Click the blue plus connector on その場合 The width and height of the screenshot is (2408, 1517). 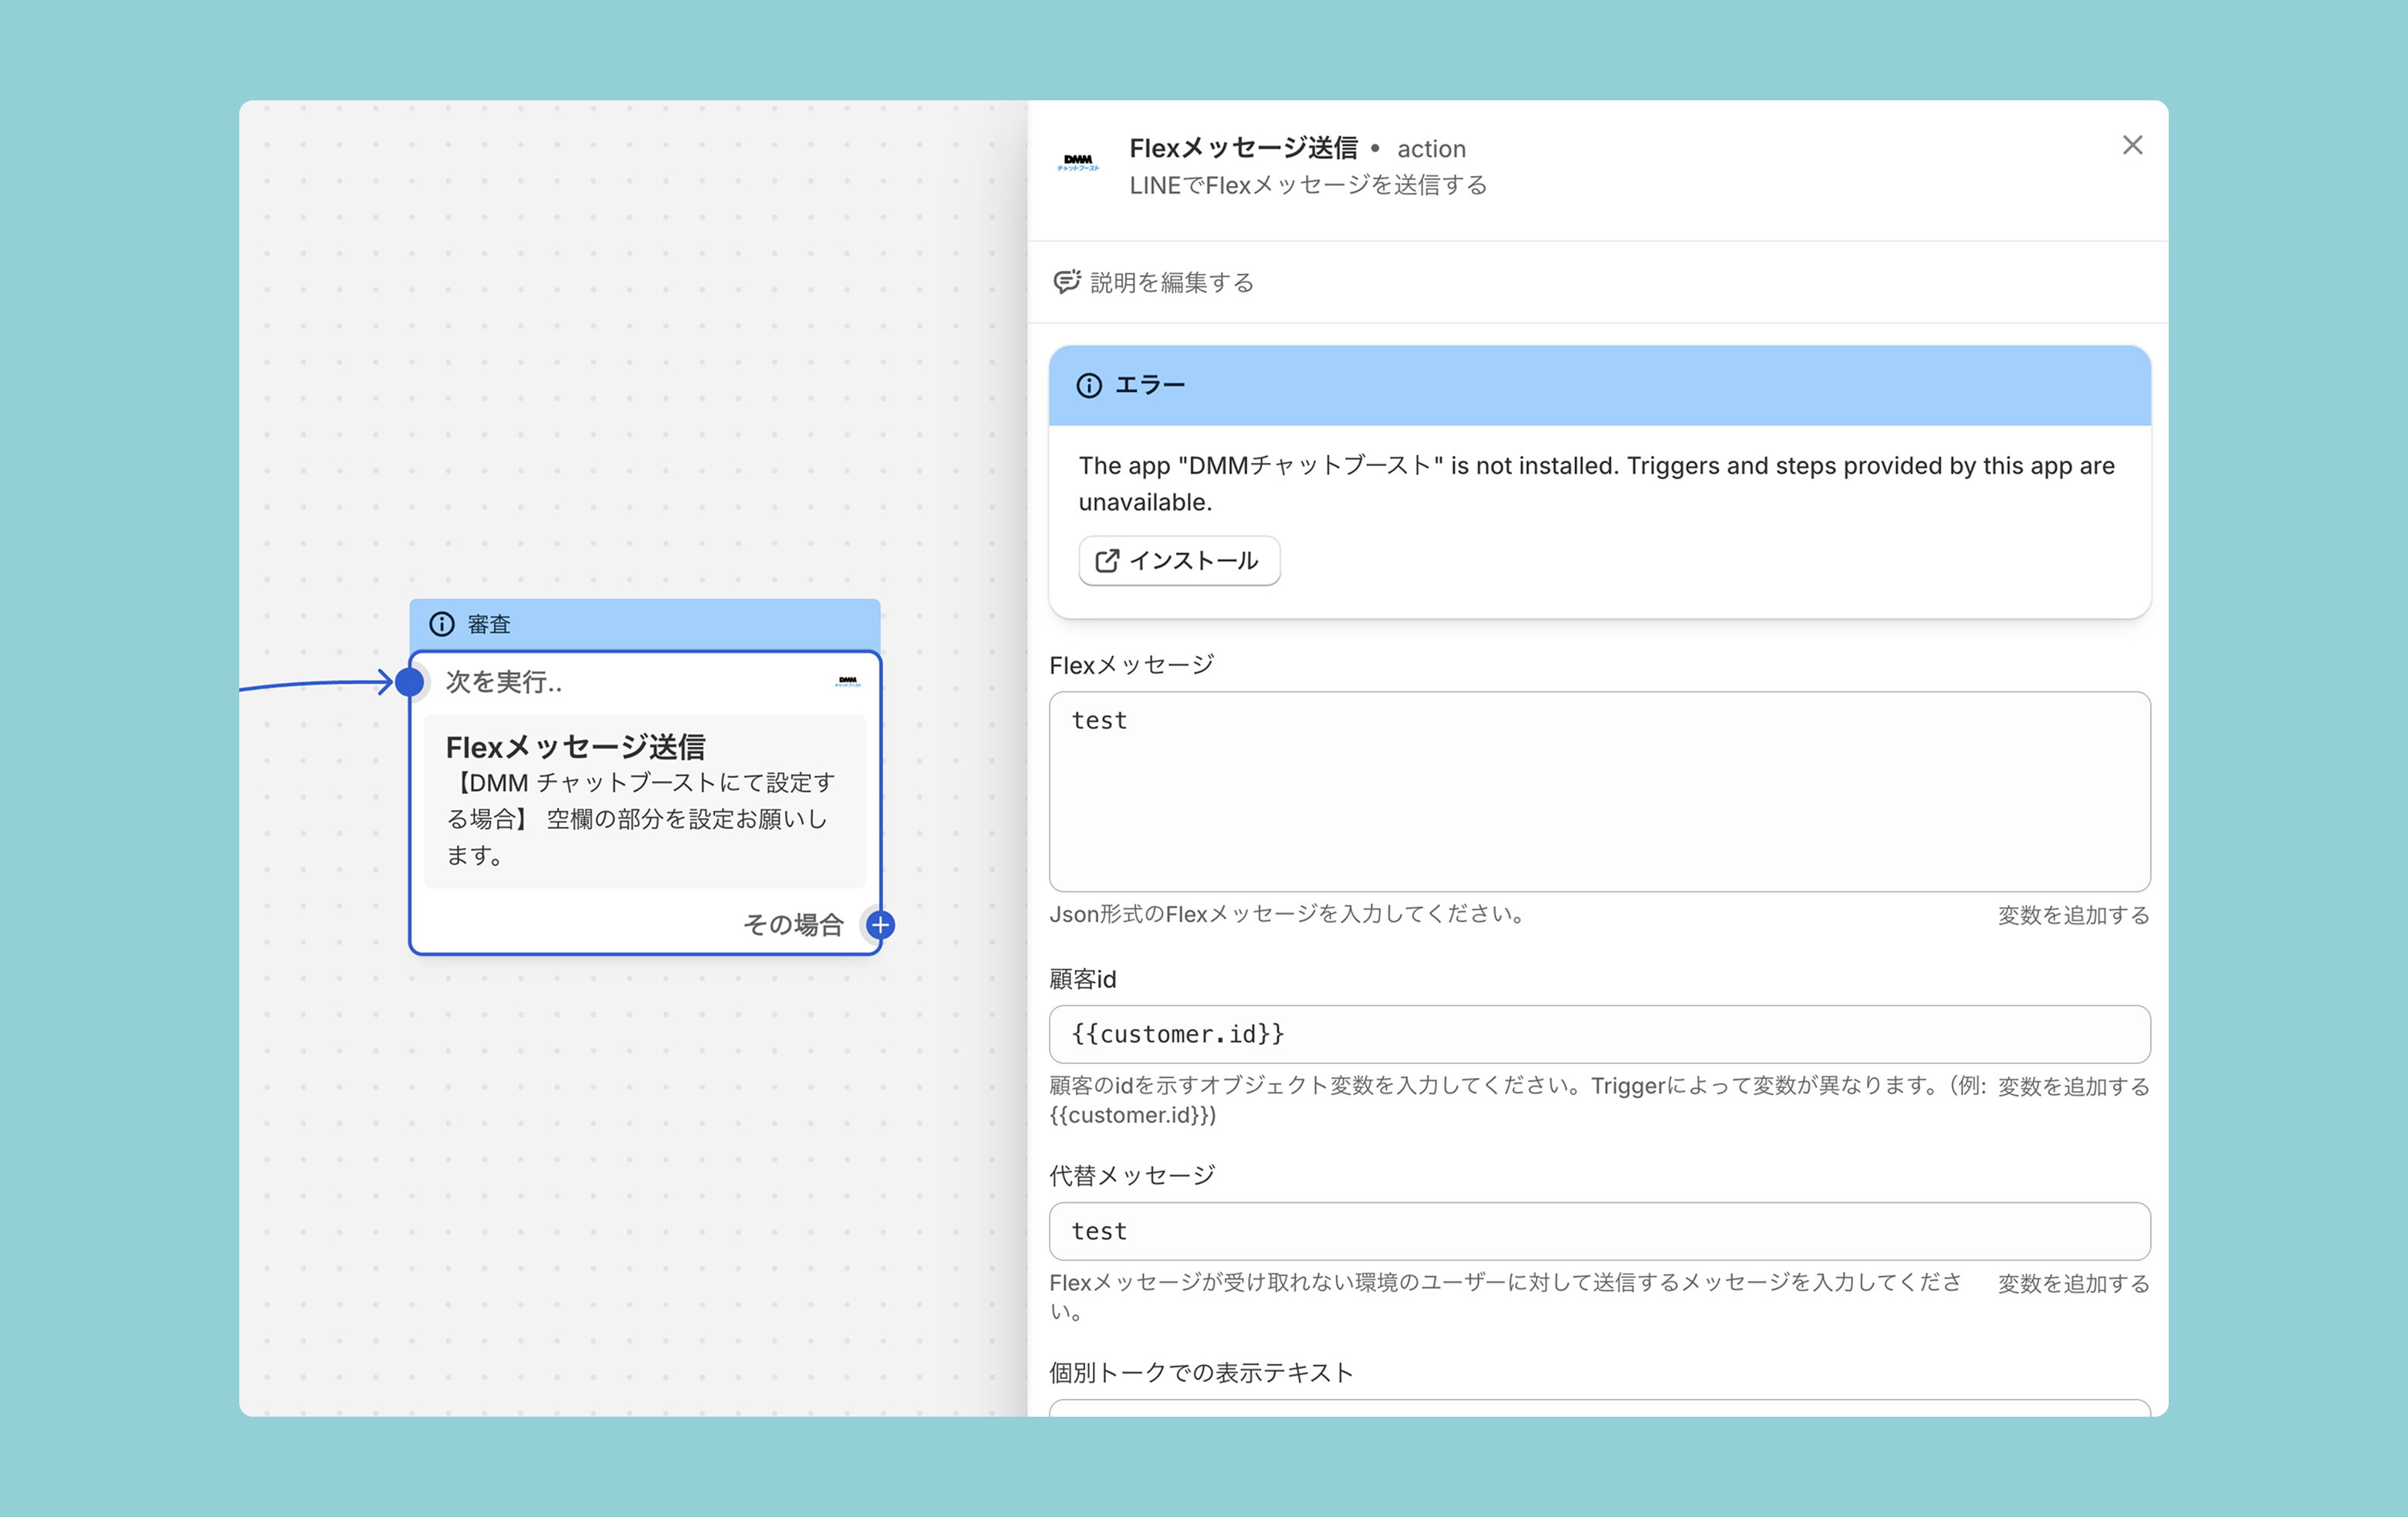point(880,925)
